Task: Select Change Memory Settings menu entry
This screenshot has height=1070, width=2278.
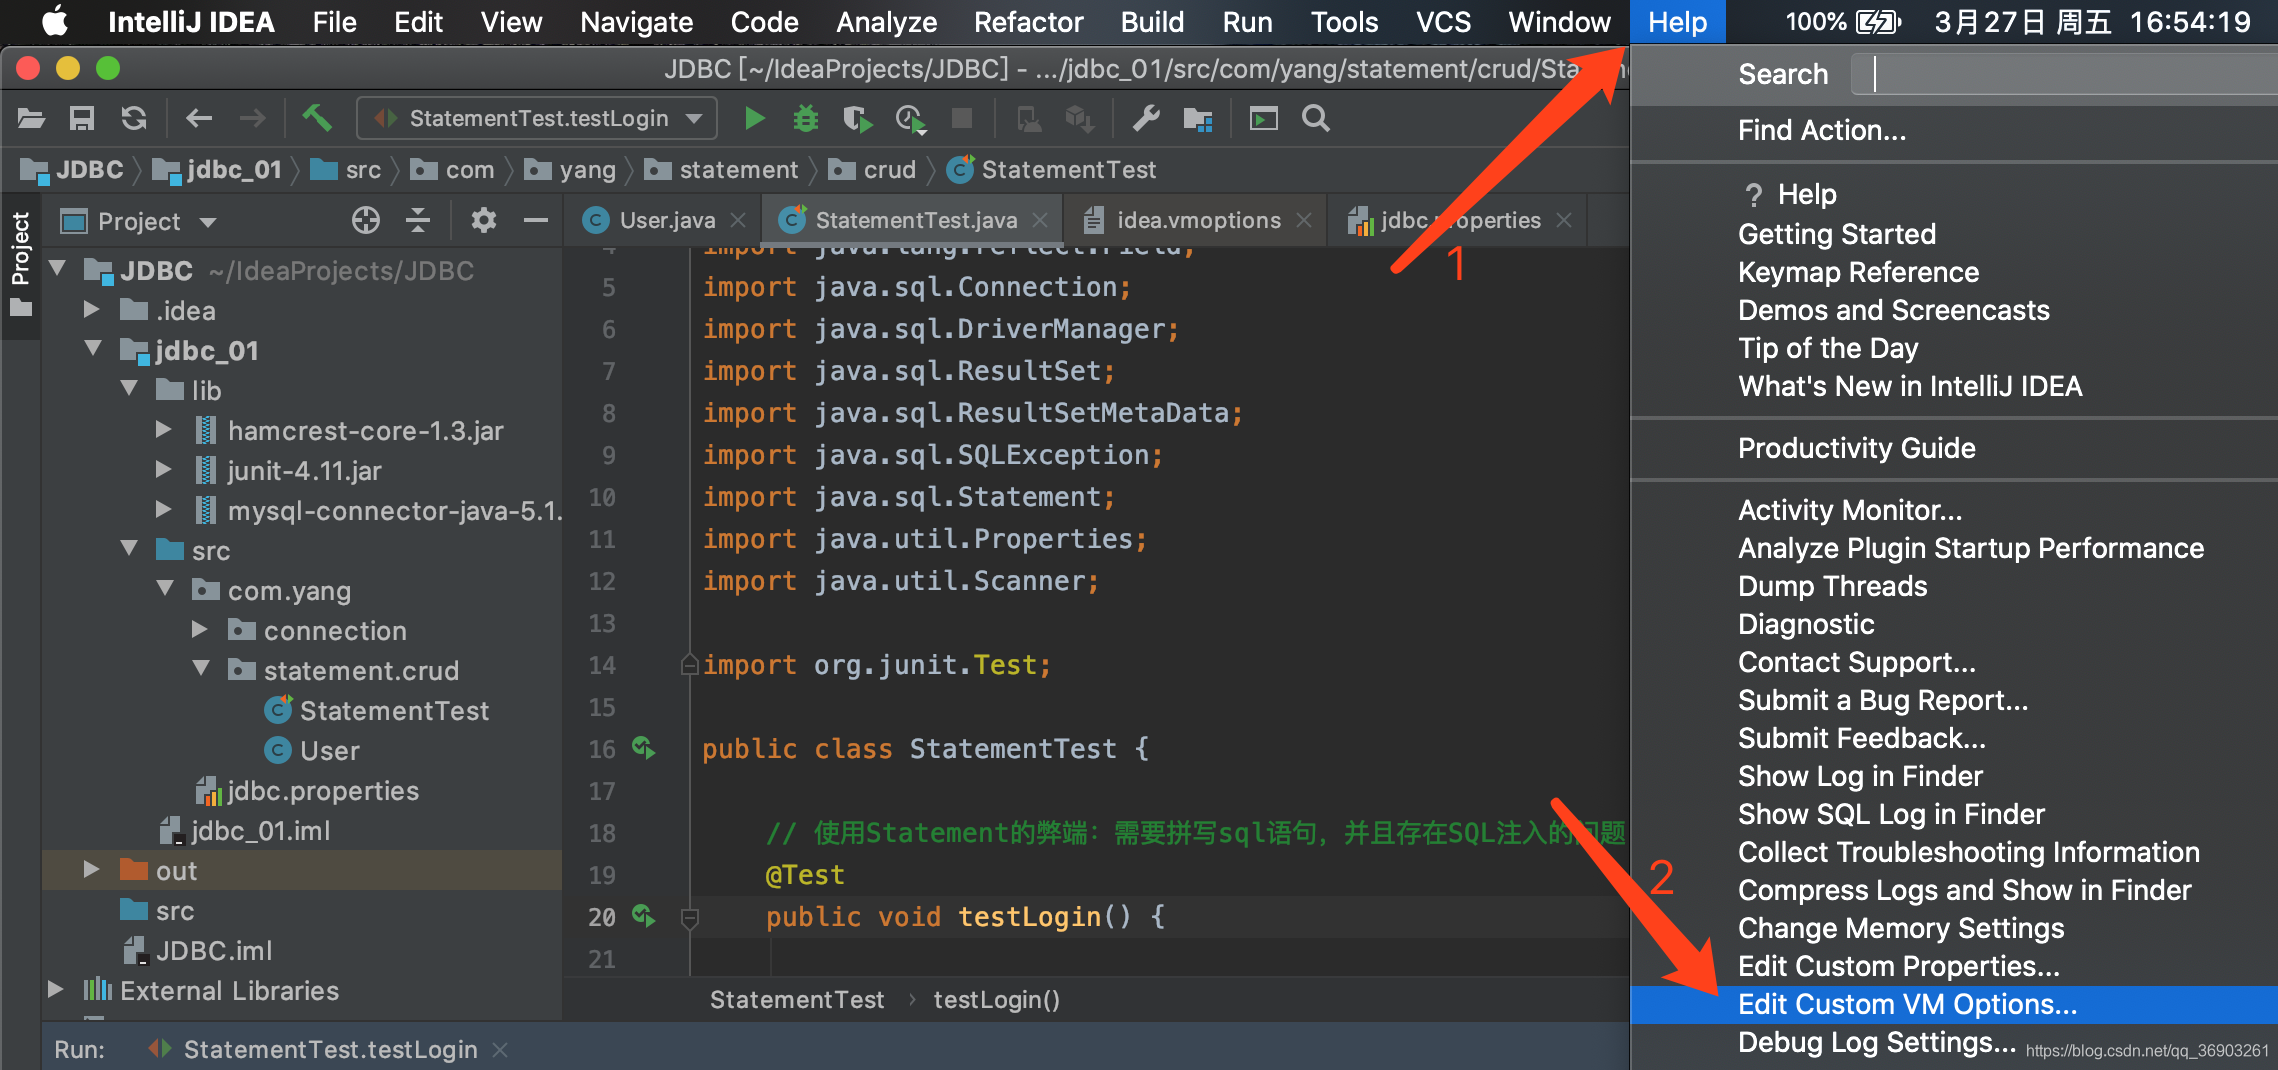Action: [x=1954, y=928]
